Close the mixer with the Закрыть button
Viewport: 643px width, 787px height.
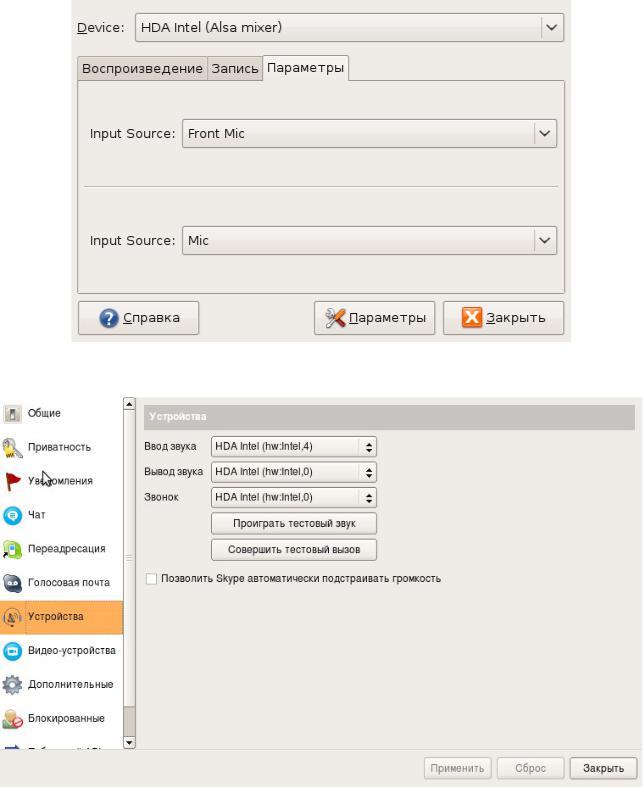503,318
